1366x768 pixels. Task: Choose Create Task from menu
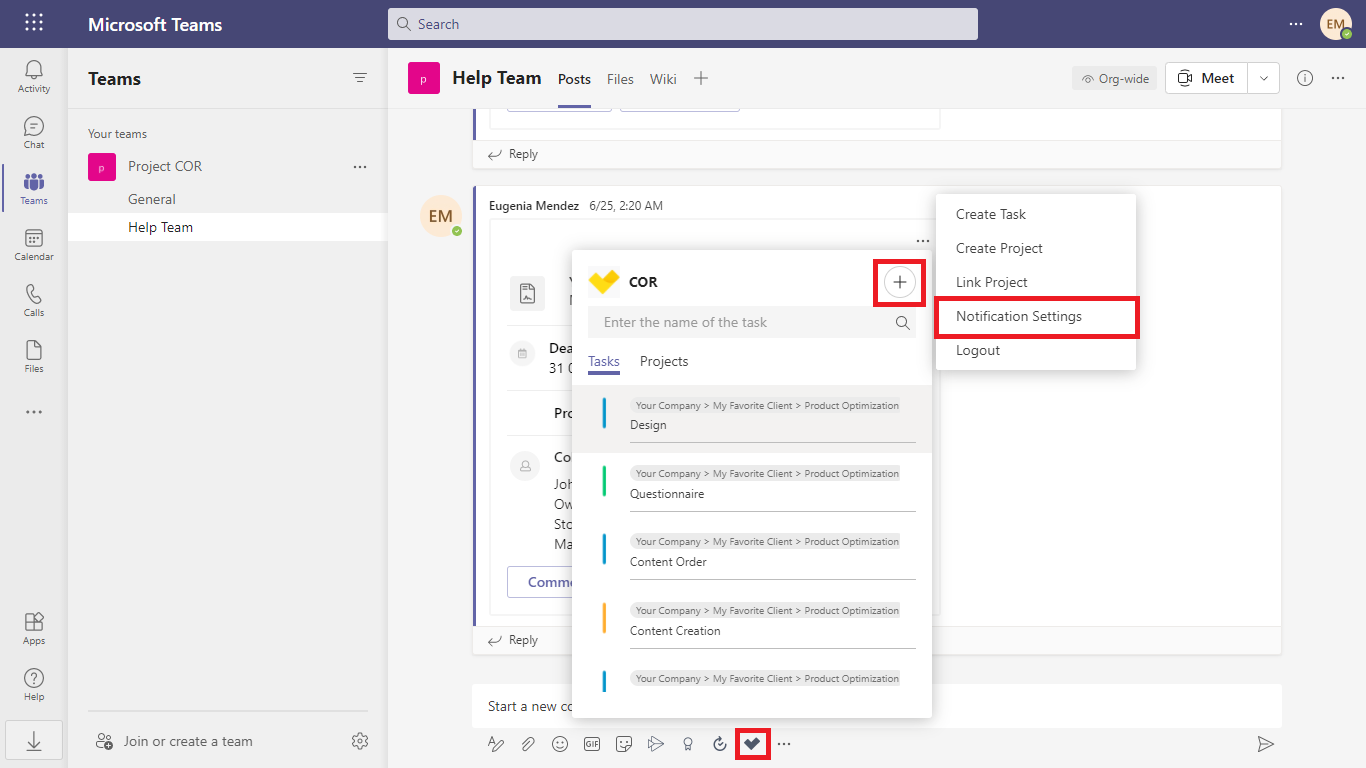coord(1036,214)
